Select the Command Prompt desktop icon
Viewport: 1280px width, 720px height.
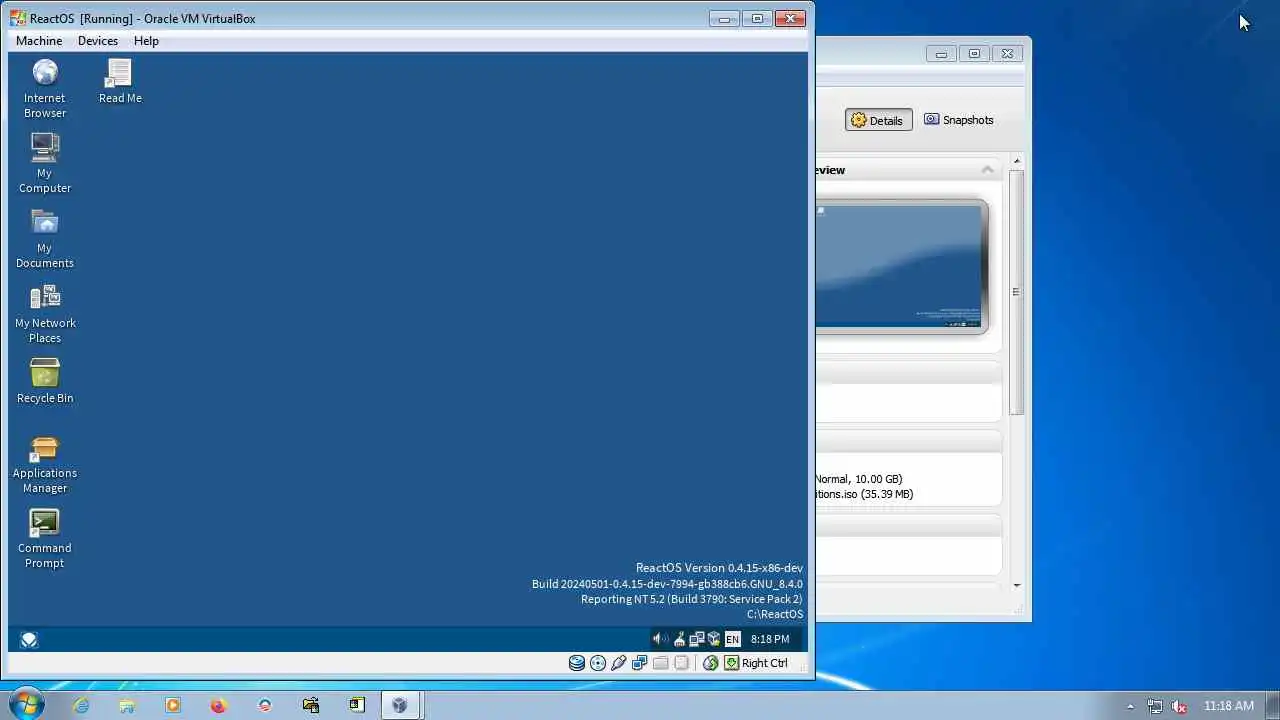(x=45, y=538)
